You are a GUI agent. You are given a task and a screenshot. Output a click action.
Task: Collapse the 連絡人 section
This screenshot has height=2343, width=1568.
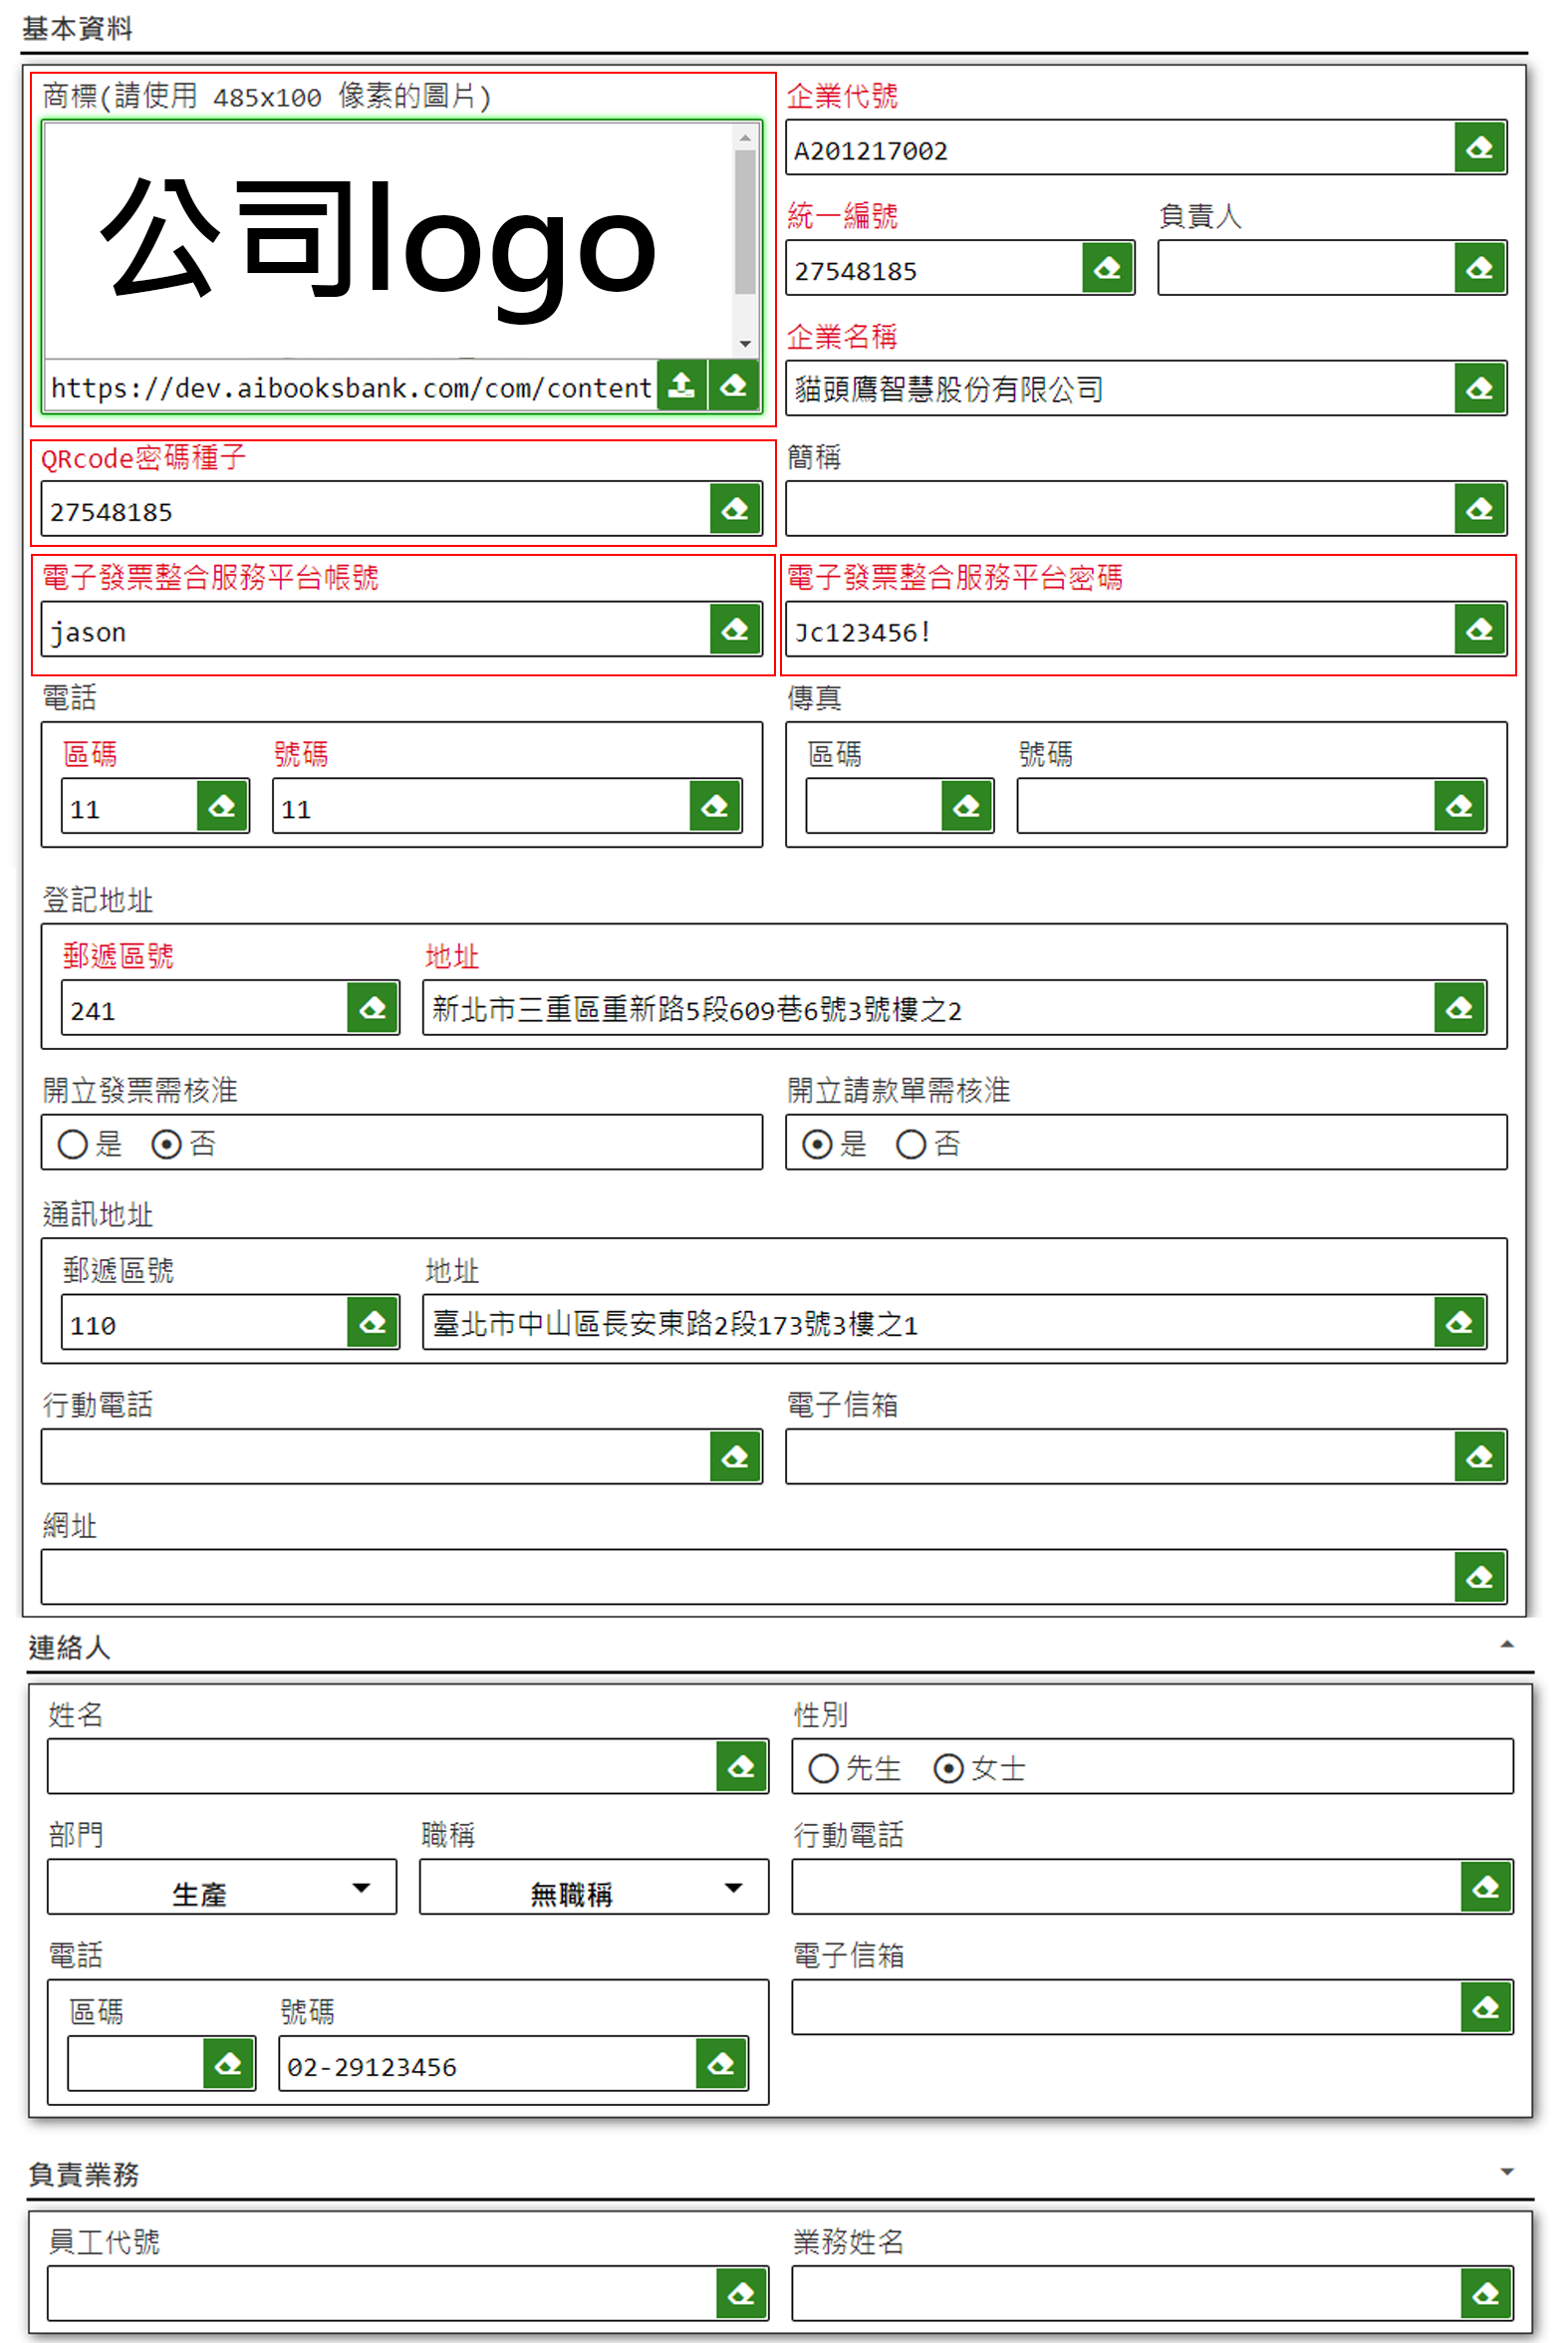pyautogui.click(x=1507, y=1644)
